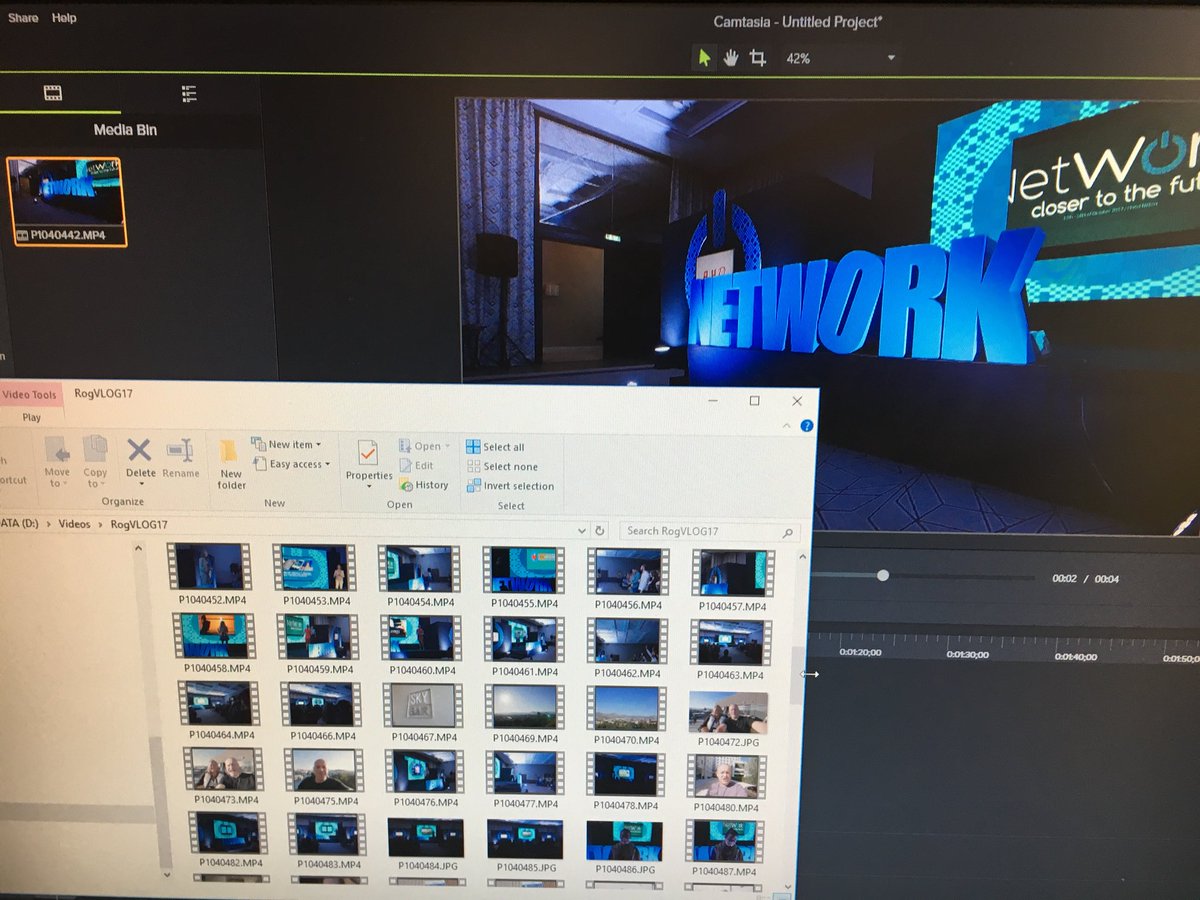The width and height of the screenshot is (1200, 900).
Task: Click the Camtasia playback scrubber handle
Action: tap(883, 575)
